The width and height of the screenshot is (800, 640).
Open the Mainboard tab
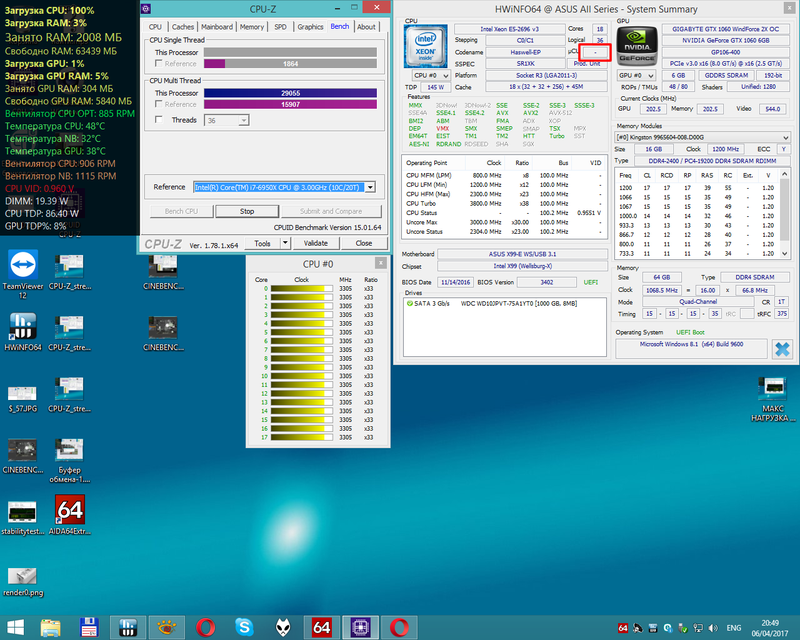[217, 27]
